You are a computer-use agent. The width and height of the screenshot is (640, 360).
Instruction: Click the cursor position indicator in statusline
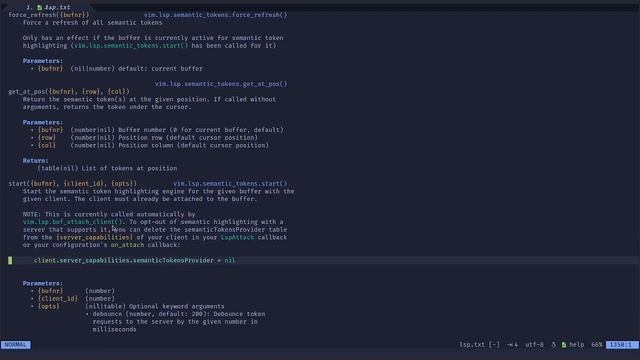622,345
